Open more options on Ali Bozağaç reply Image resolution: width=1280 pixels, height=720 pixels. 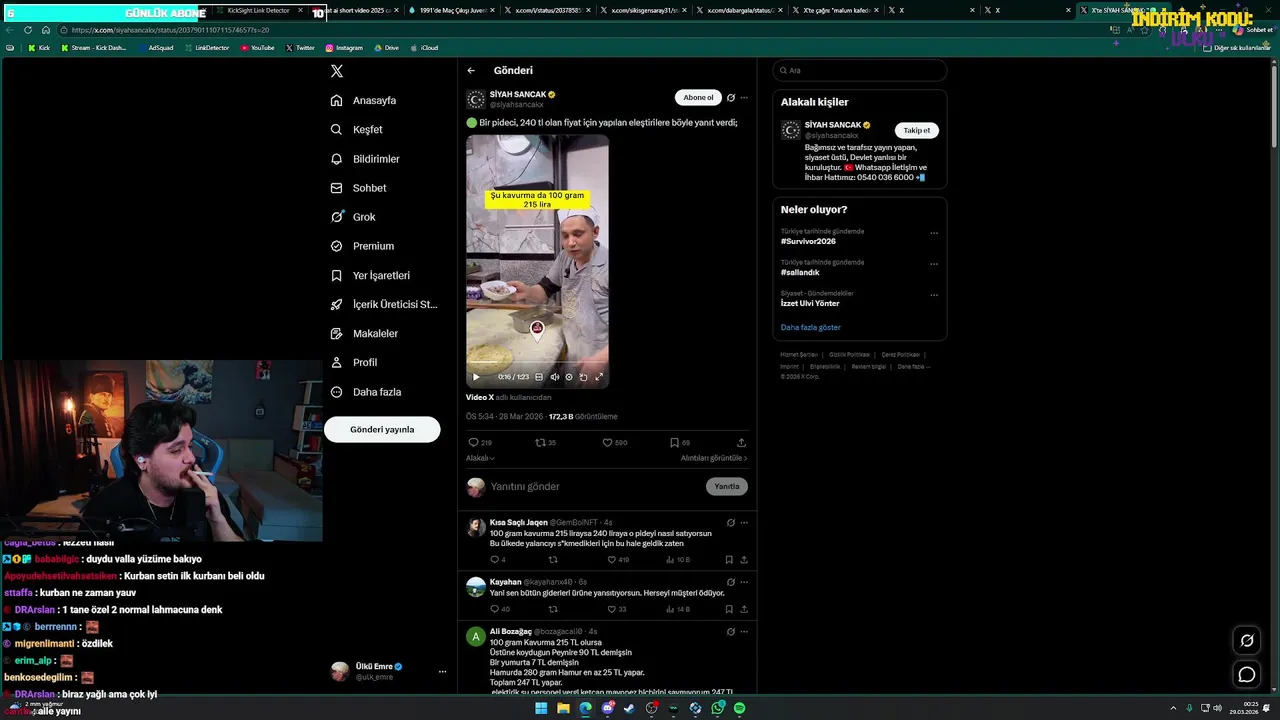(744, 632)
